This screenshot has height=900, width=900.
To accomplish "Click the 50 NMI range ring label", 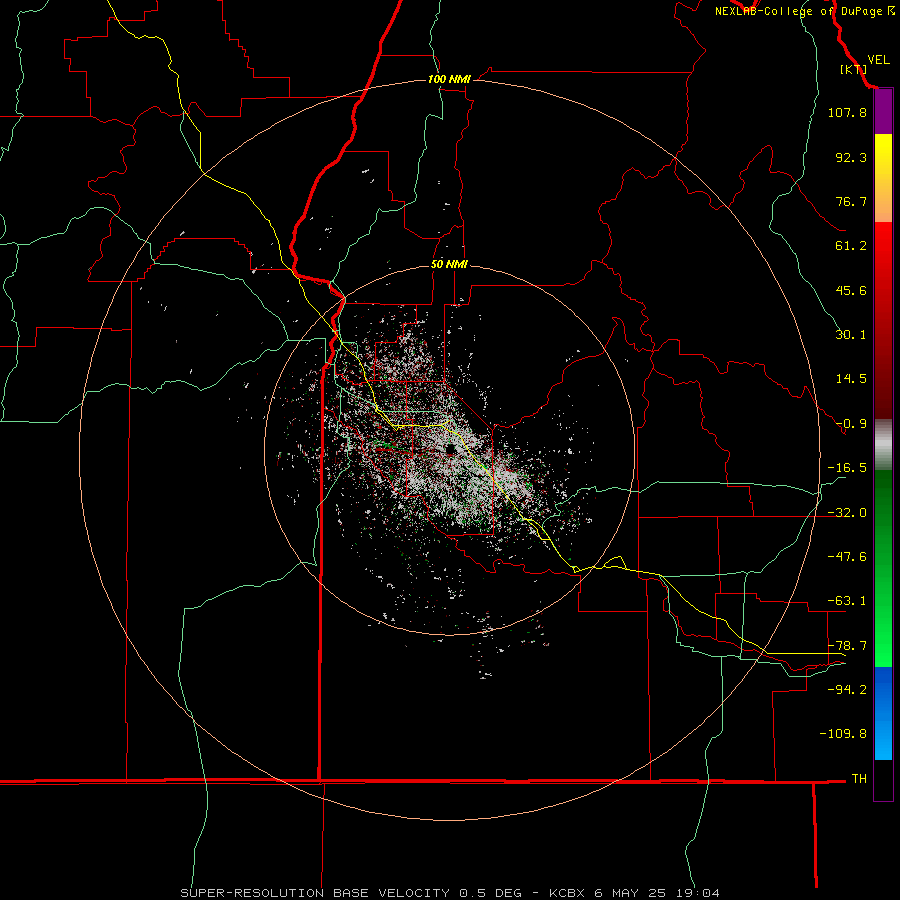I will [x=449, y=264].
